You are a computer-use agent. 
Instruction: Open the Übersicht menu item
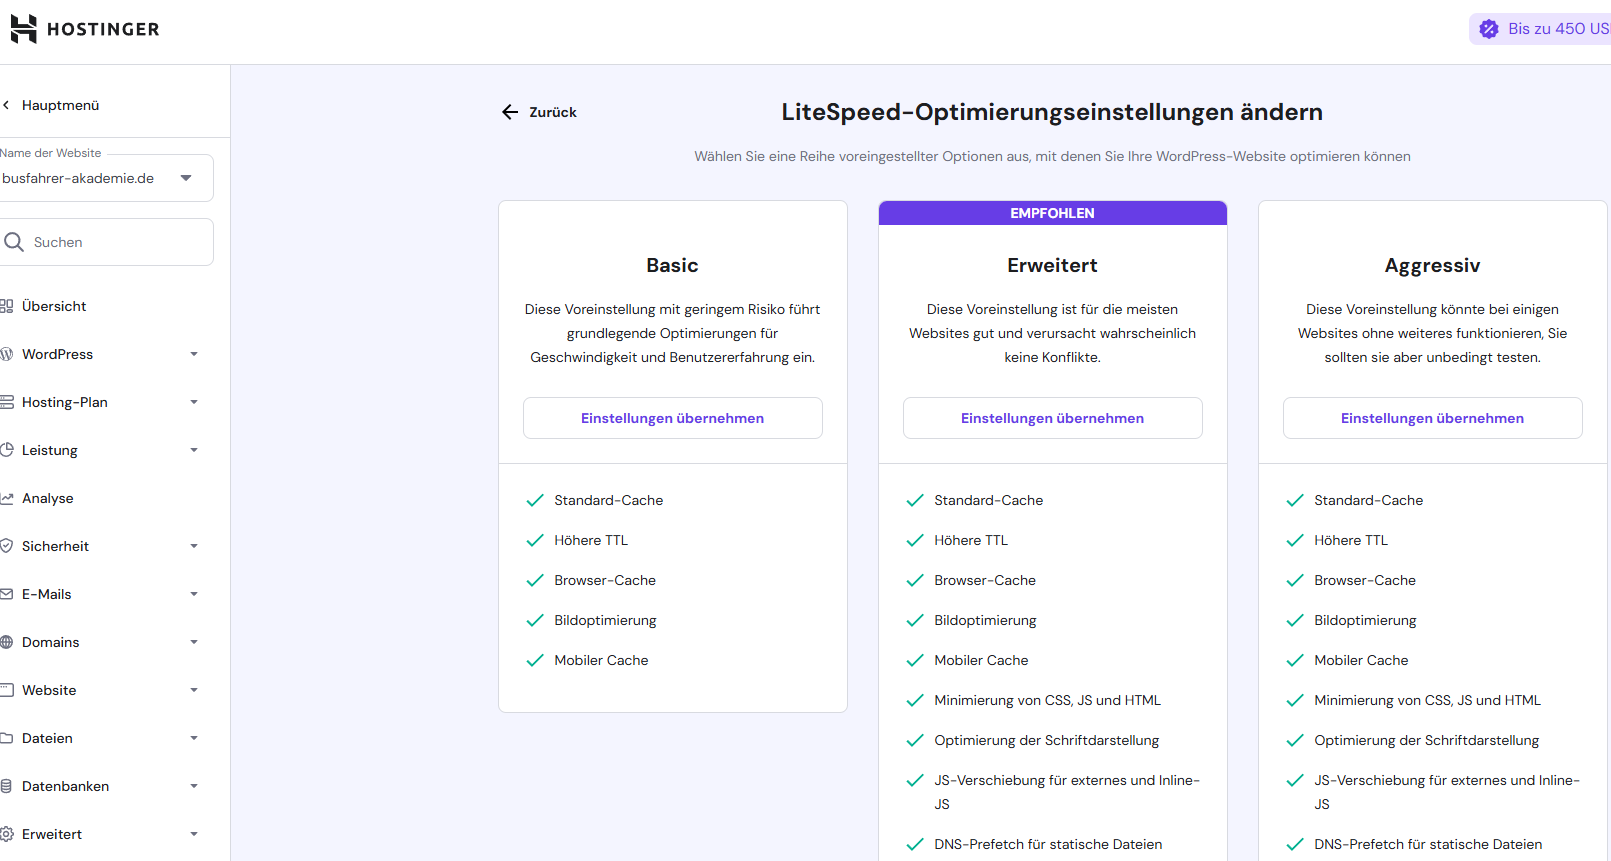54,306
